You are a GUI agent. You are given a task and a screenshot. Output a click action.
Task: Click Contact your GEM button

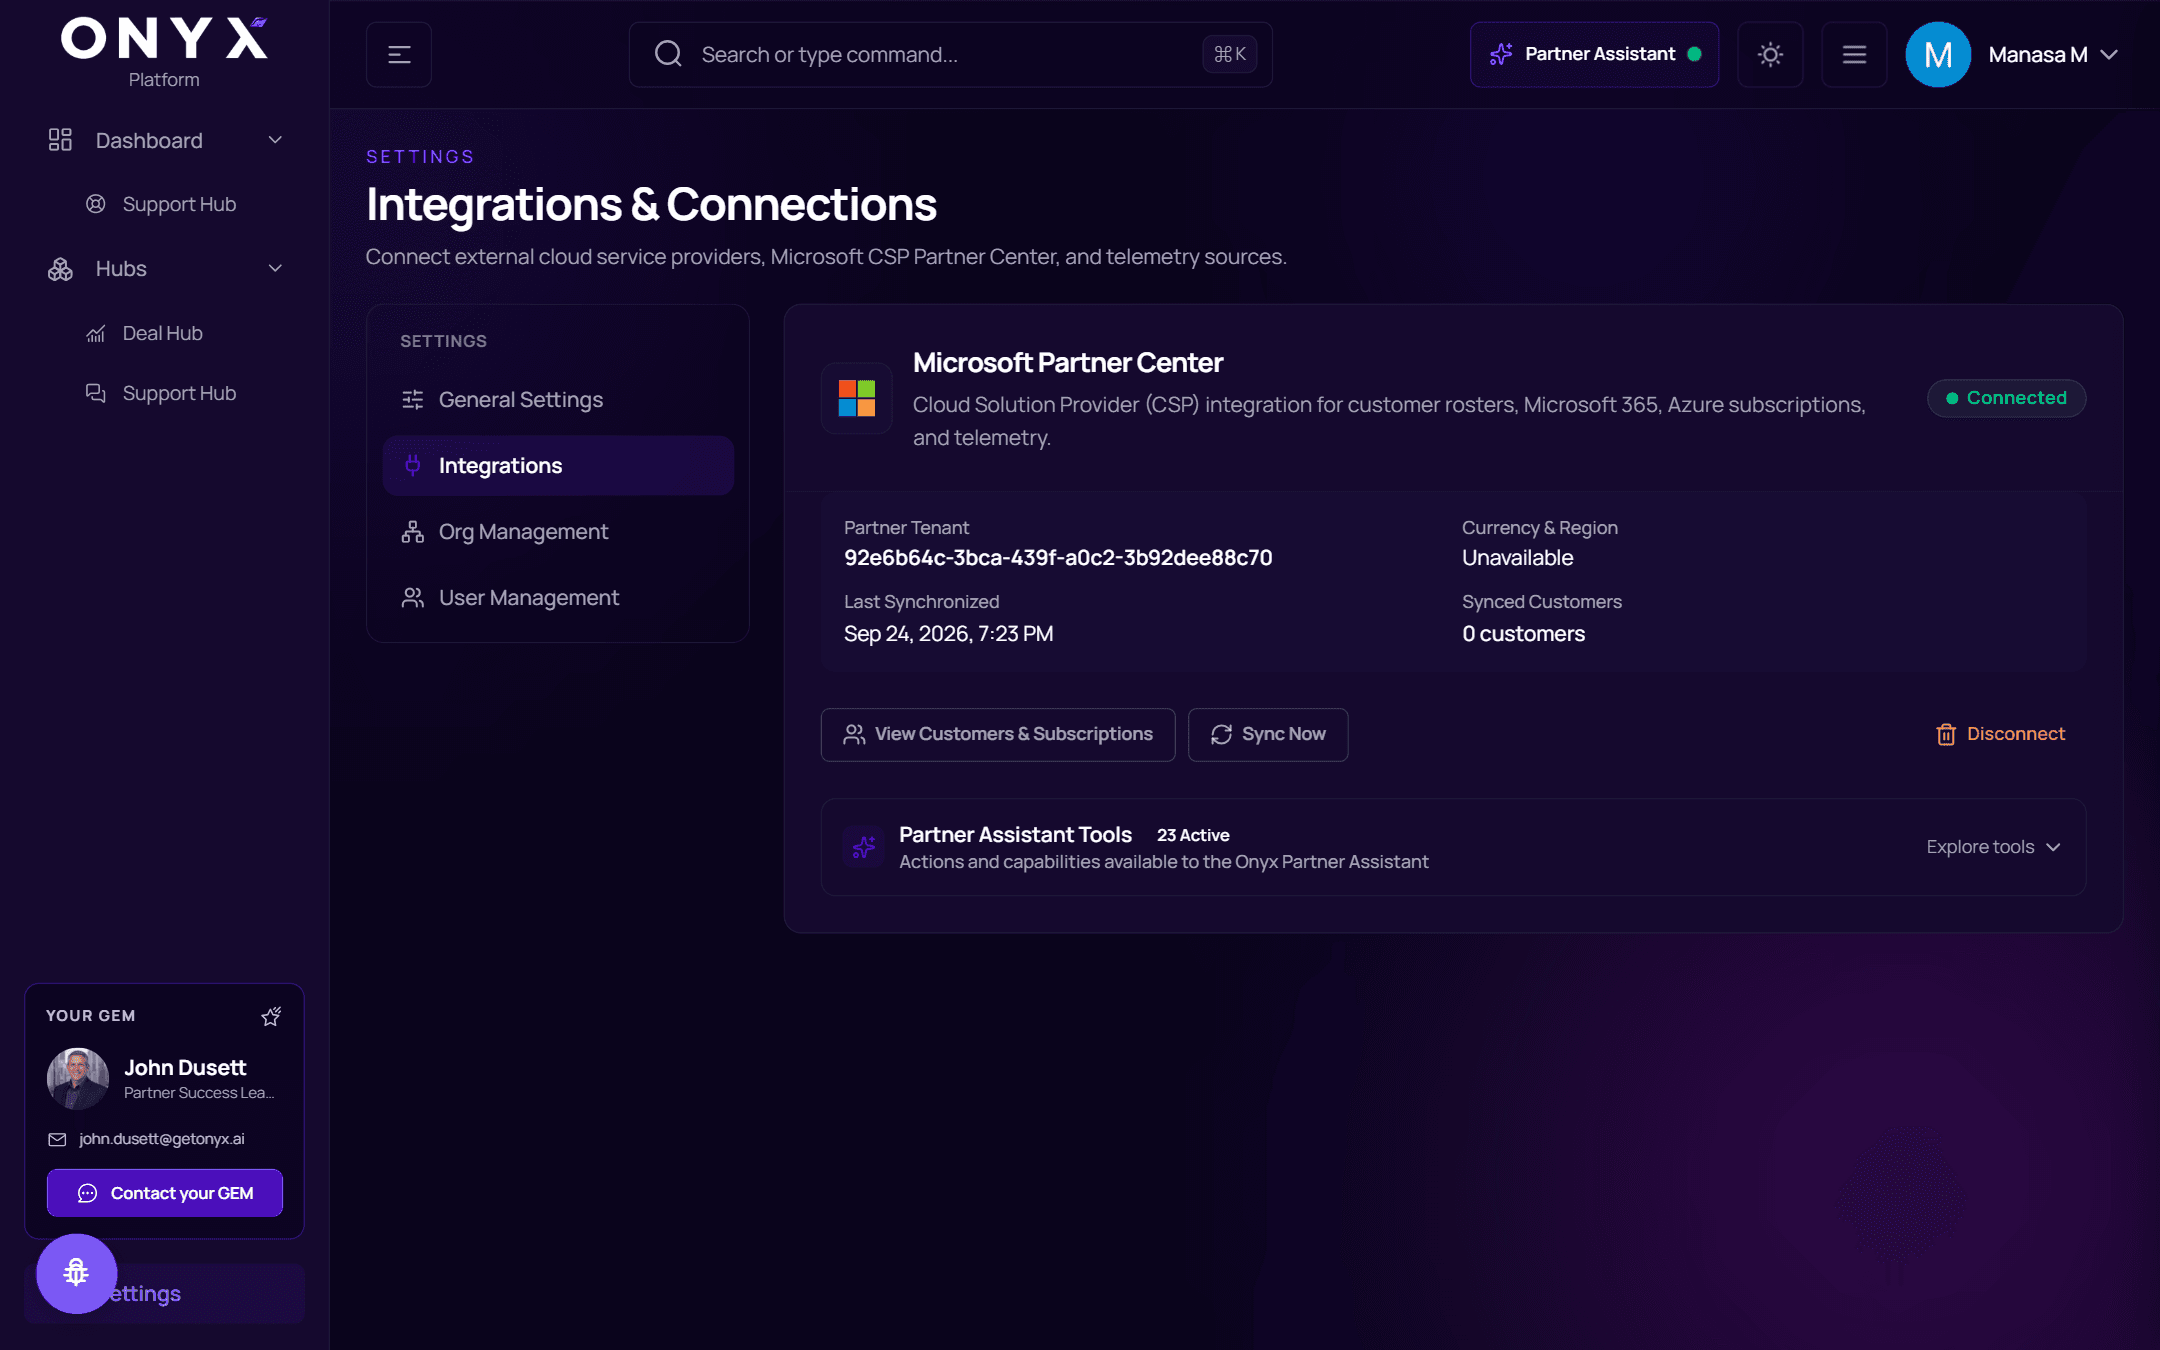(x=165, y=1193)
